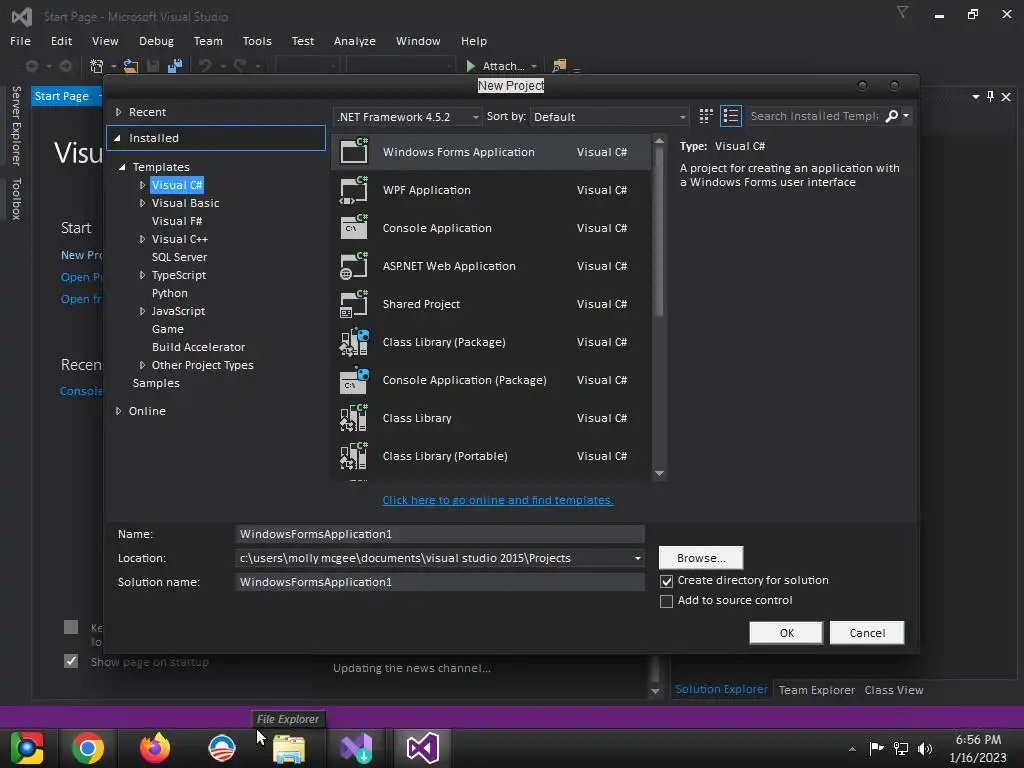Click the Start debugging play arrow
The height and width of the screenshot is (768, 1024).
pyautogui.click(x=470, y=65)
